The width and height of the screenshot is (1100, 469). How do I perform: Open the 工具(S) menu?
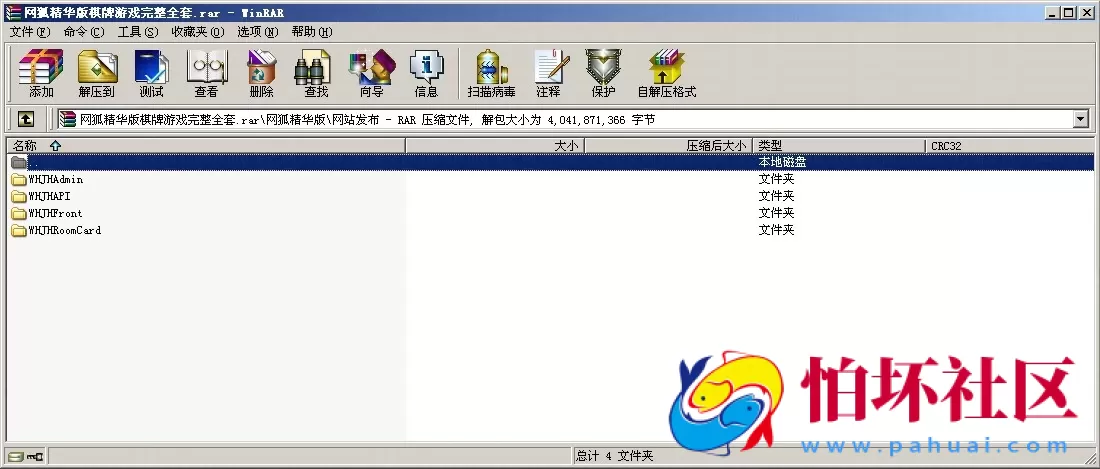[x=138, y=32]
